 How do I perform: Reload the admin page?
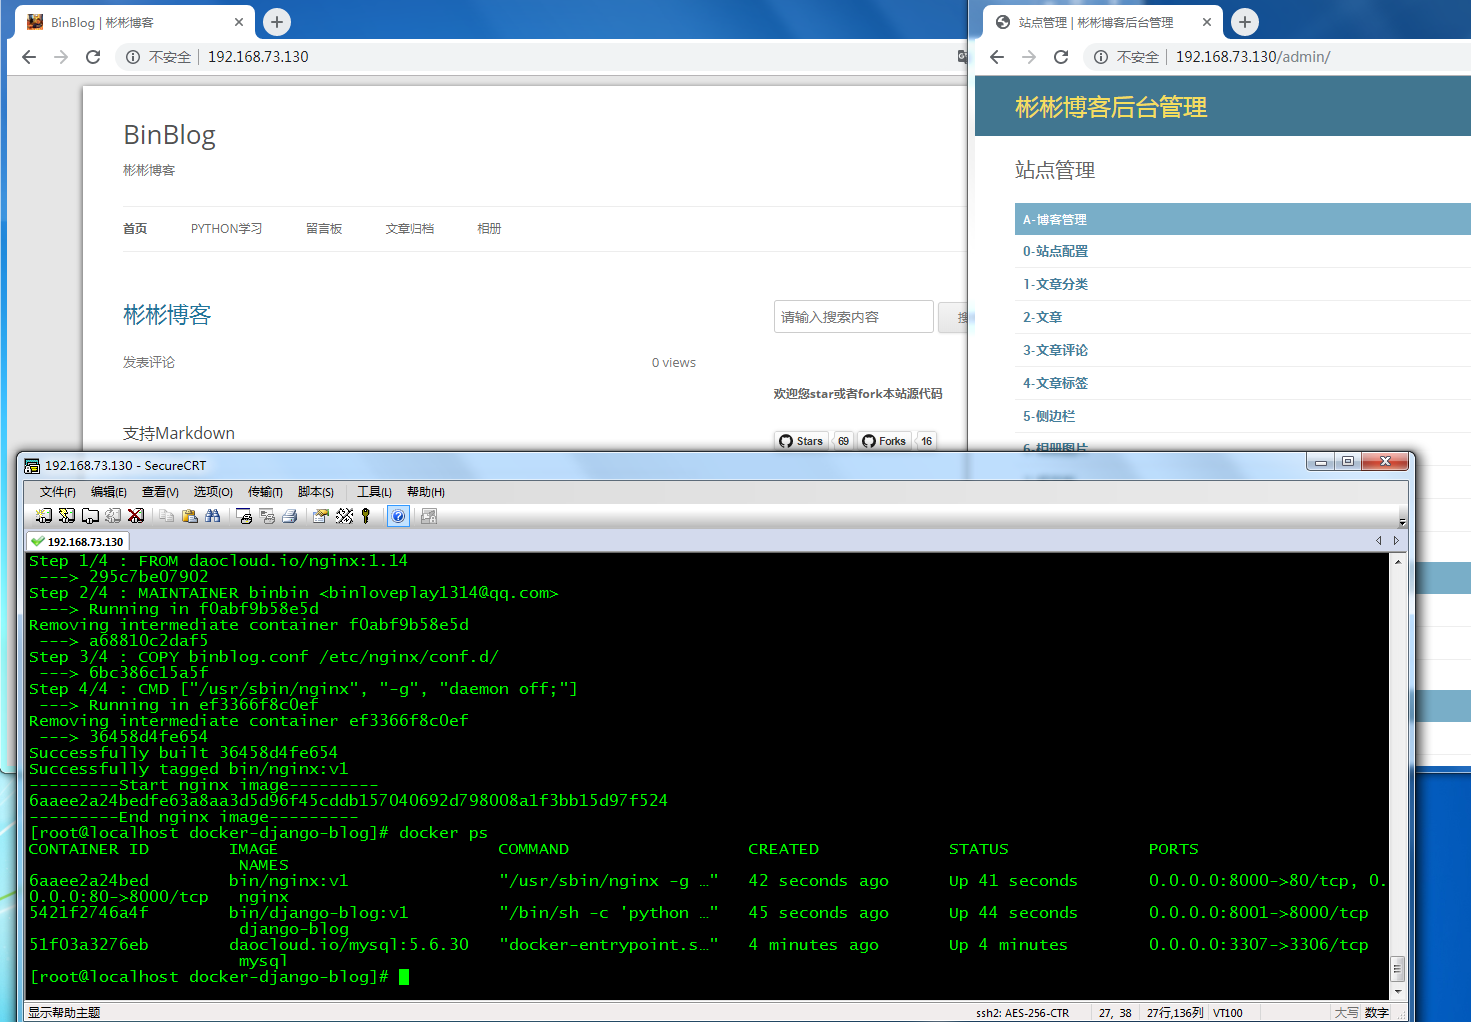[1061, 57]
